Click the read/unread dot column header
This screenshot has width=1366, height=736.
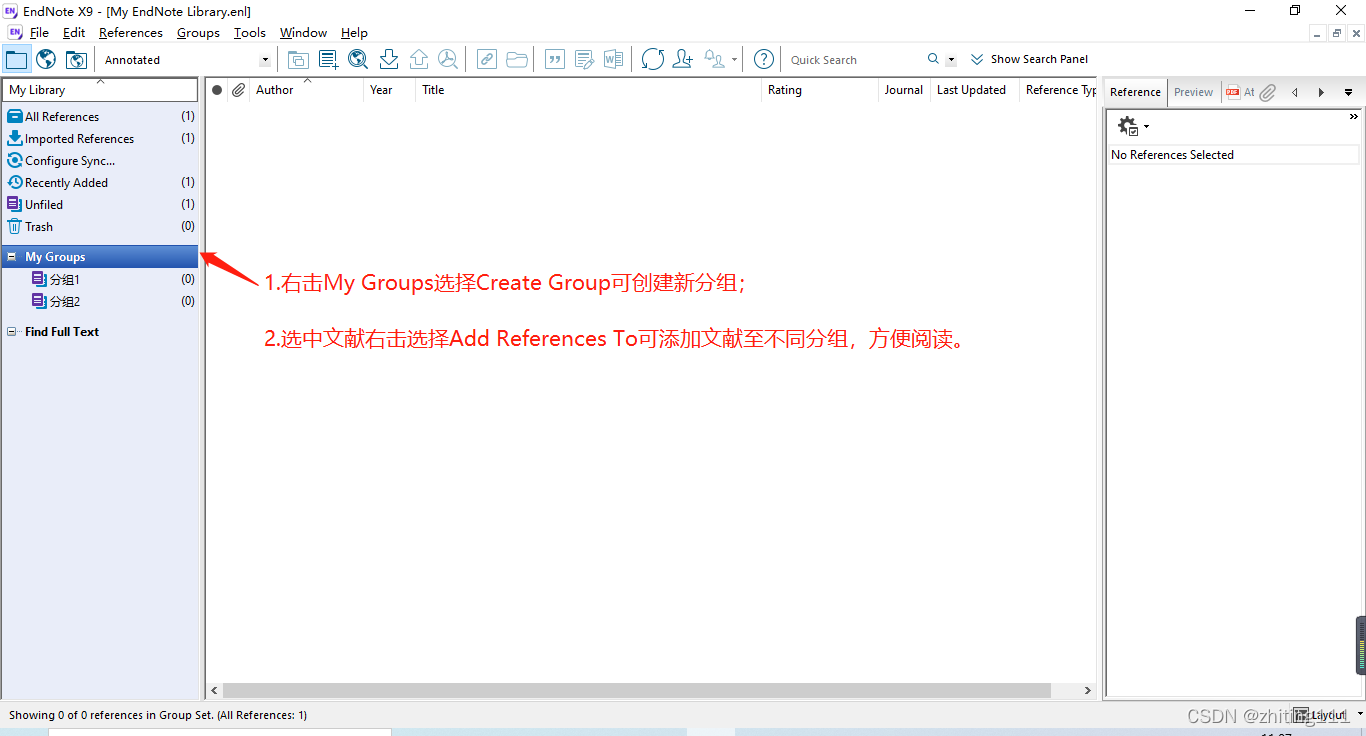pos(217,90)
